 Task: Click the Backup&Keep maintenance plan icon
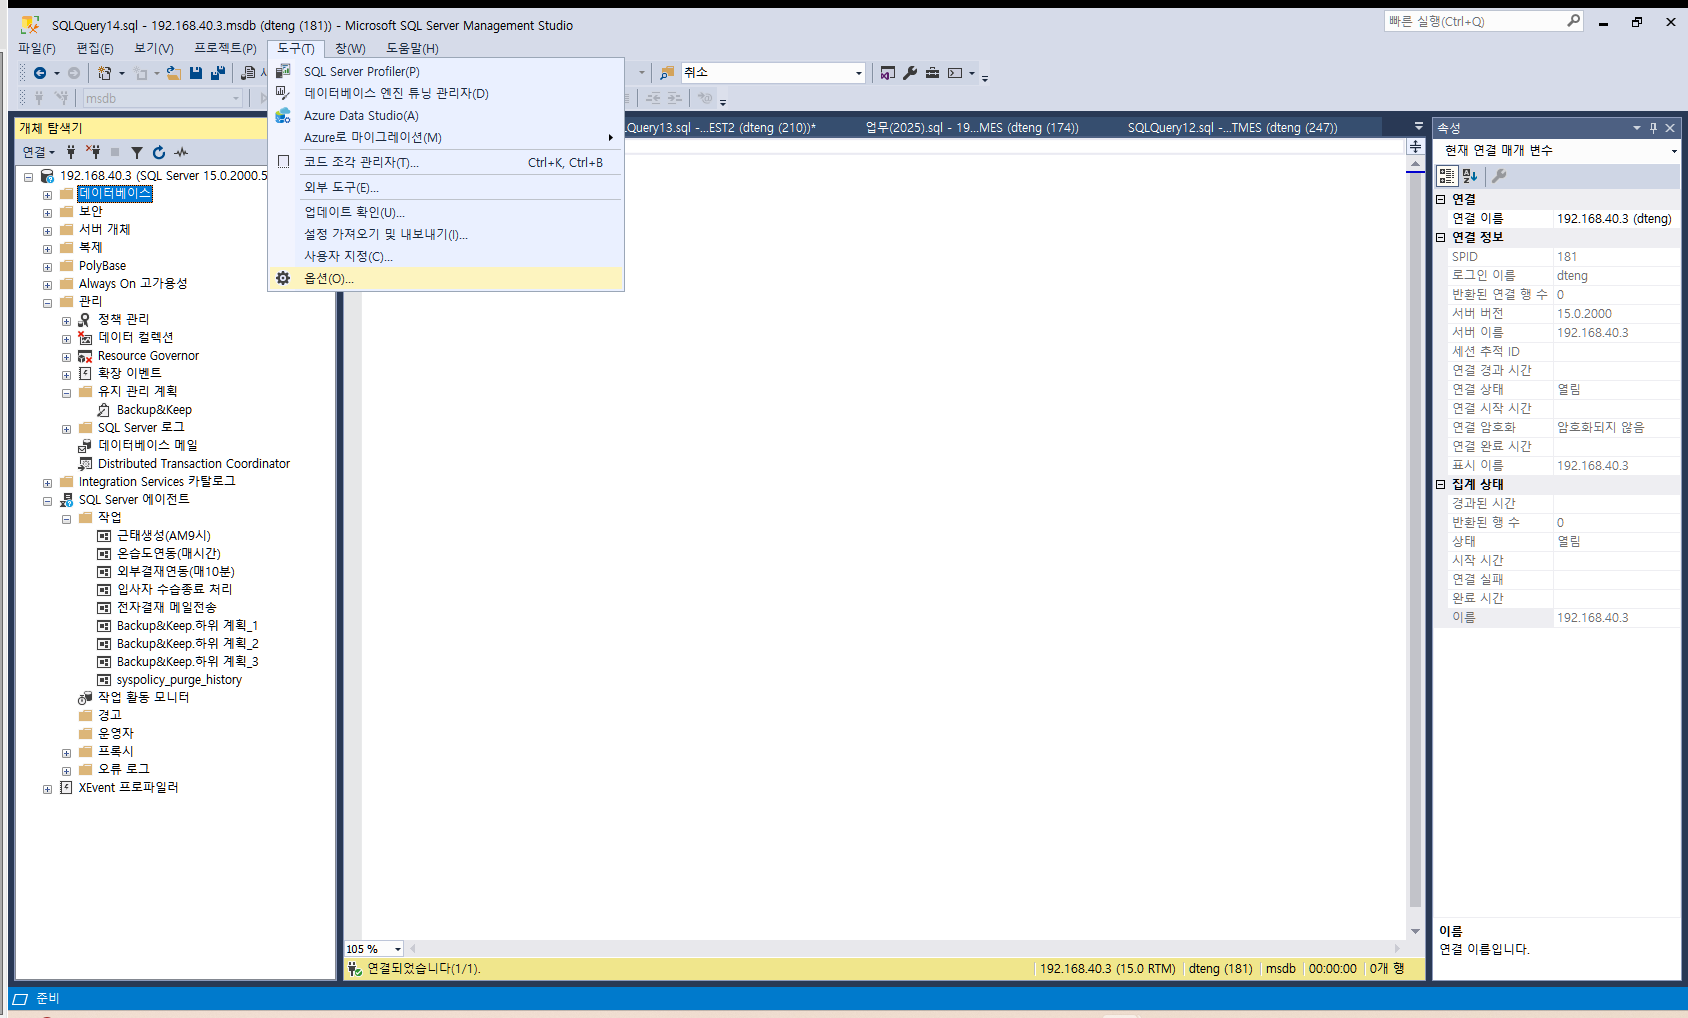104,410
